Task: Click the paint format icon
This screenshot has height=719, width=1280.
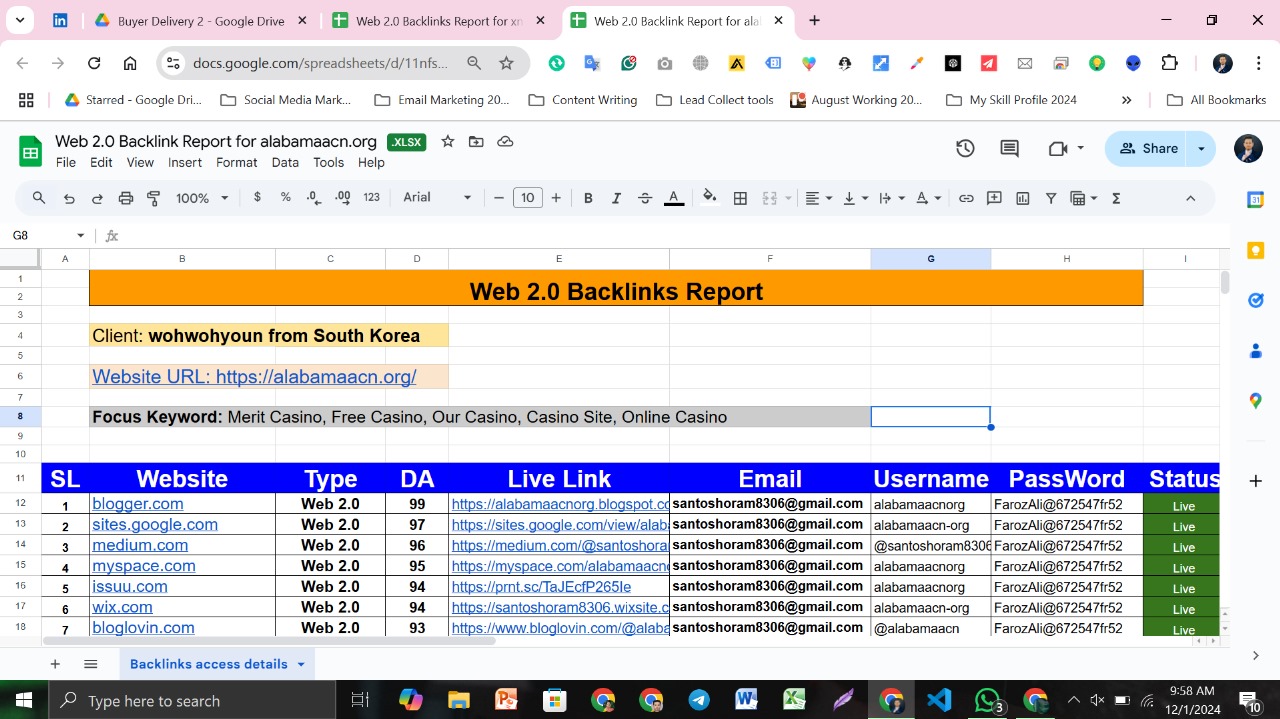Action: (x=154, y=198)
